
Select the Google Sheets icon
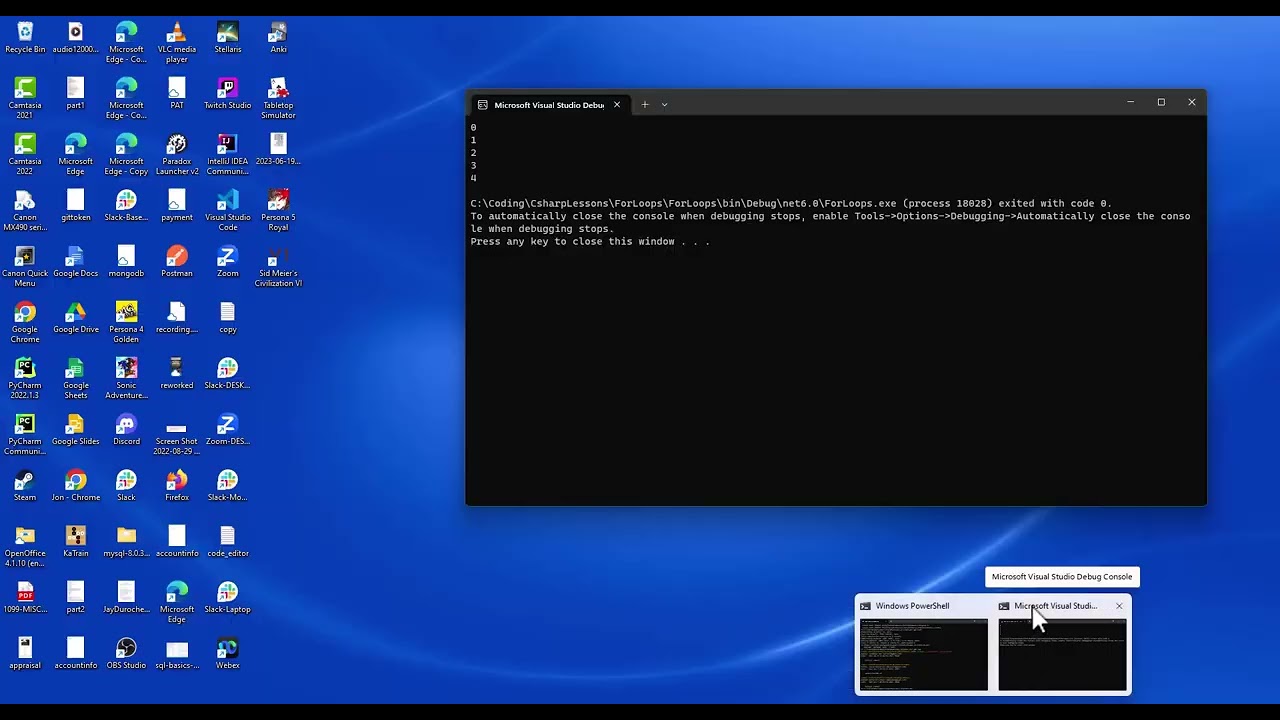[76, 379]
